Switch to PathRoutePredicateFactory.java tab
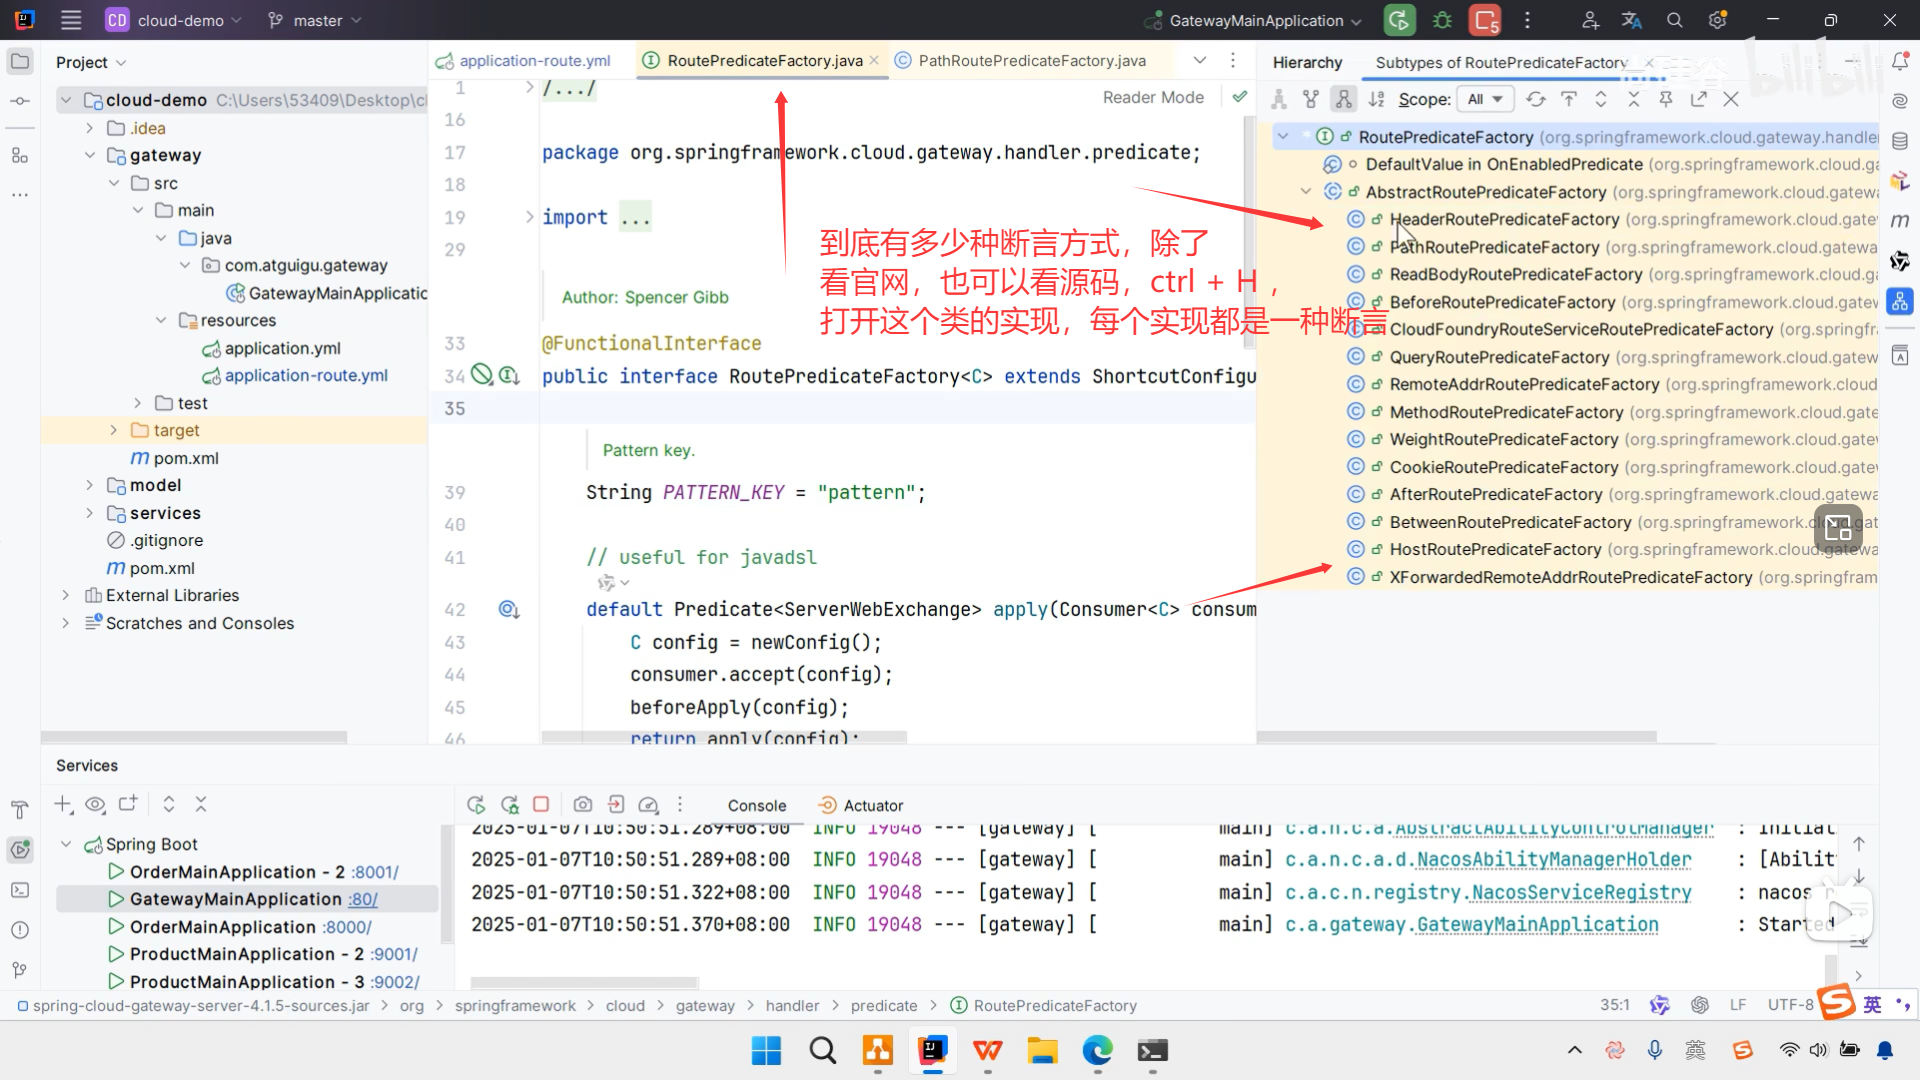The width and height of the screenshot is (1920, 1080). pyautogui.click(x=1031, y=61)
